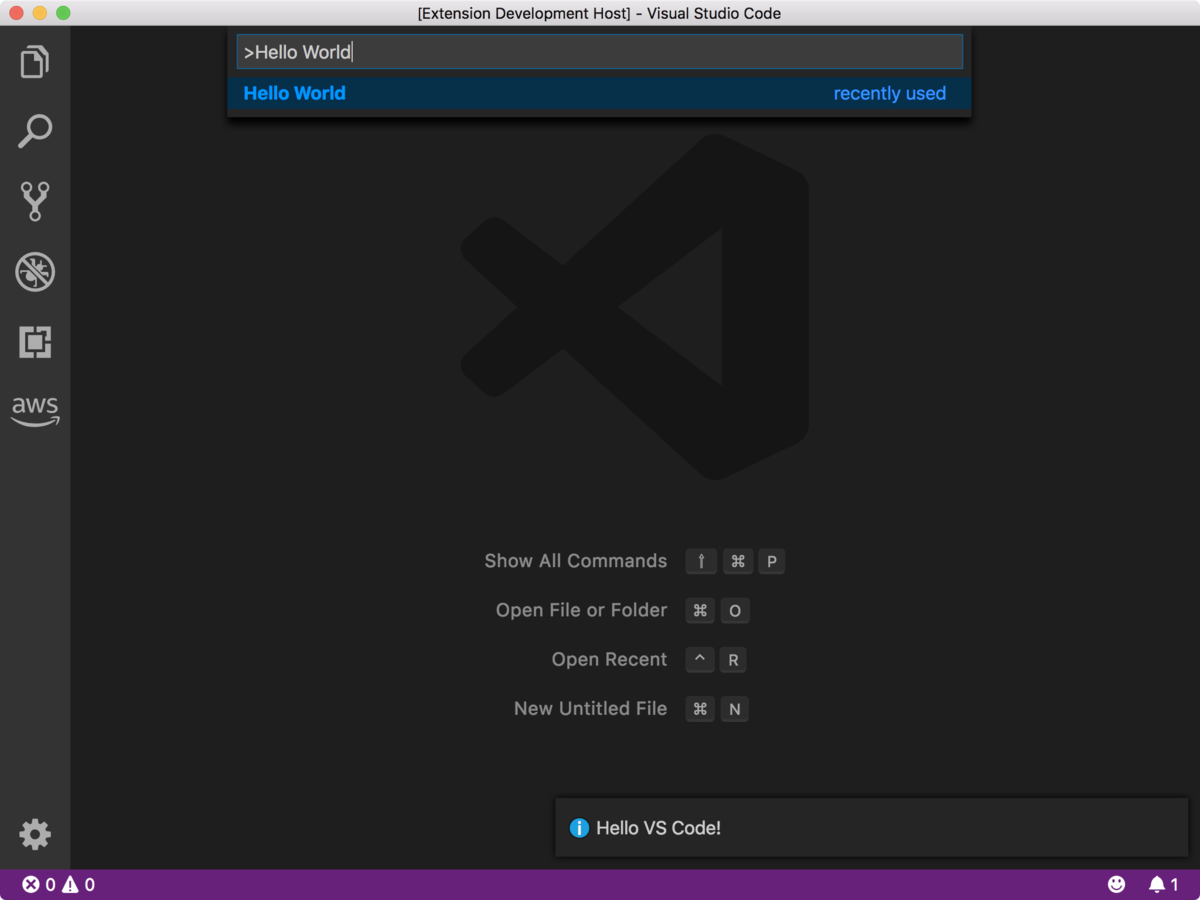Open the Manage gear settings menu
The image size is (1200, 900).
coord(35,834)
